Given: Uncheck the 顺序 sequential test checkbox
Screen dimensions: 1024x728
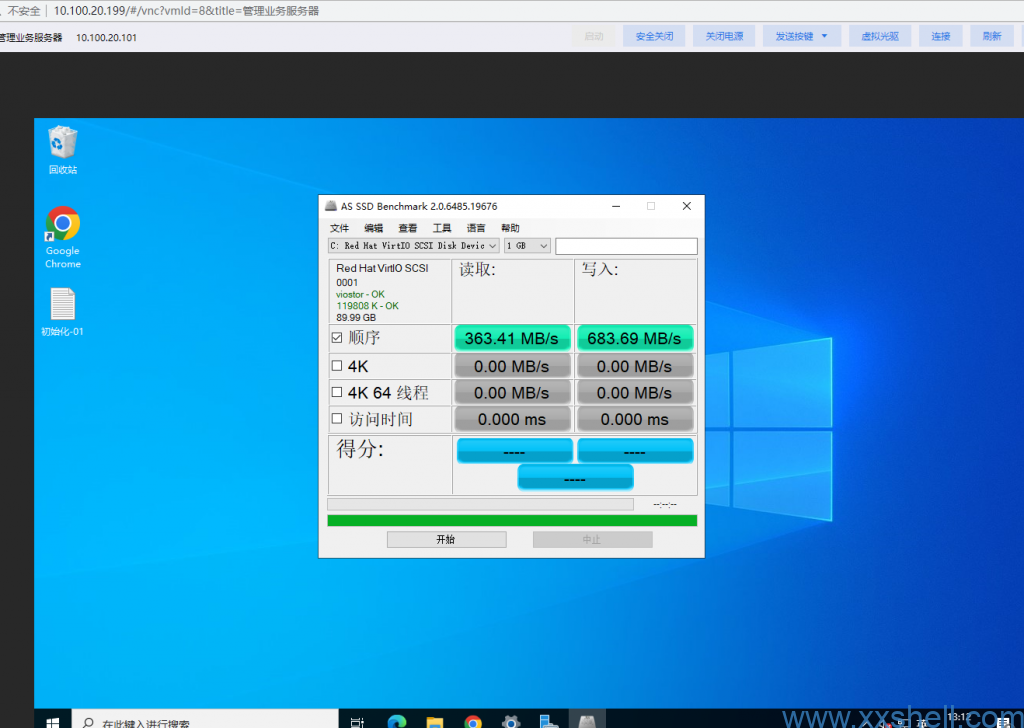Looking at the screenshot, I should pyautogui.click(x=337, y=338).
